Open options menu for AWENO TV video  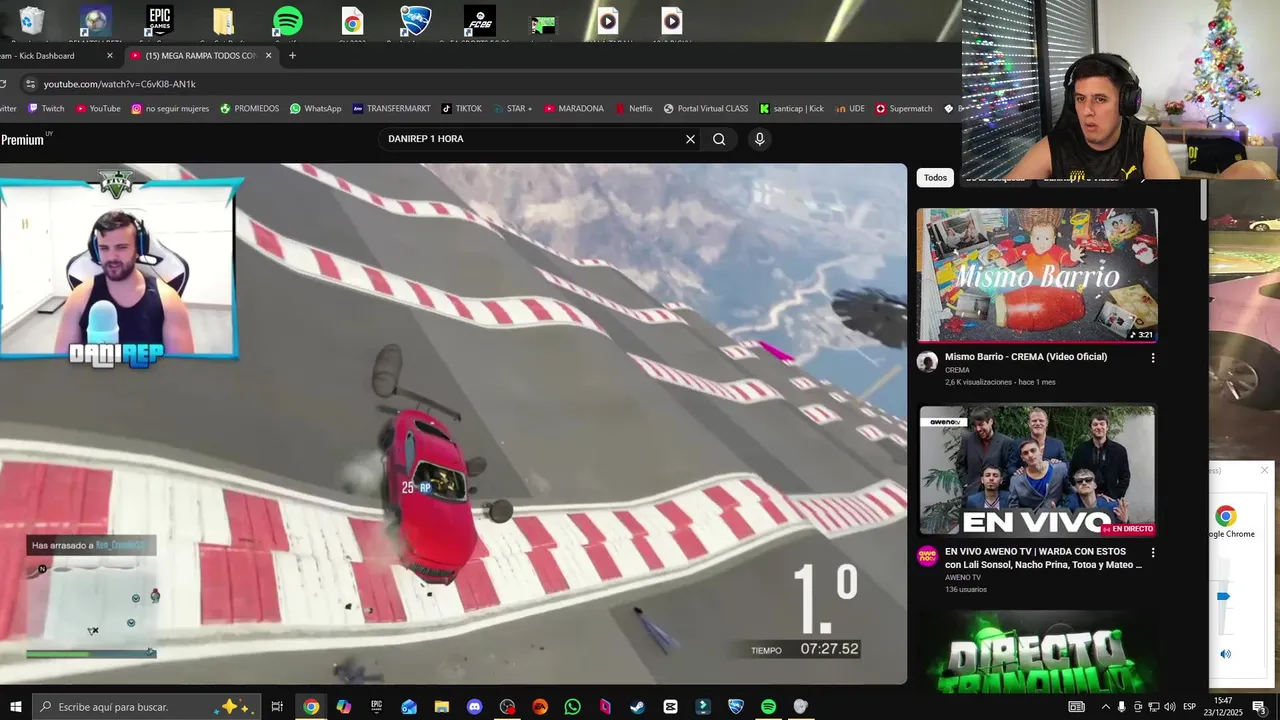point(1153,552)
